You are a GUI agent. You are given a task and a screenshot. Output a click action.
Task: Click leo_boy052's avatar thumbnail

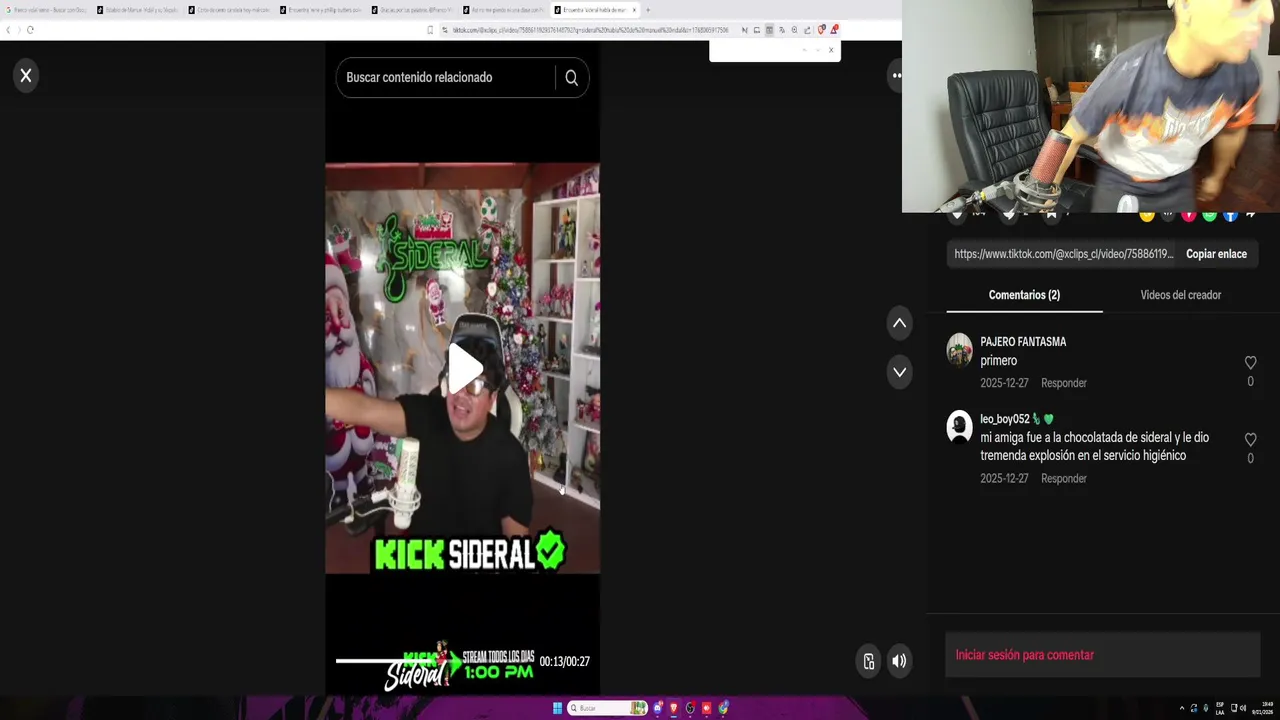(960, 427)
